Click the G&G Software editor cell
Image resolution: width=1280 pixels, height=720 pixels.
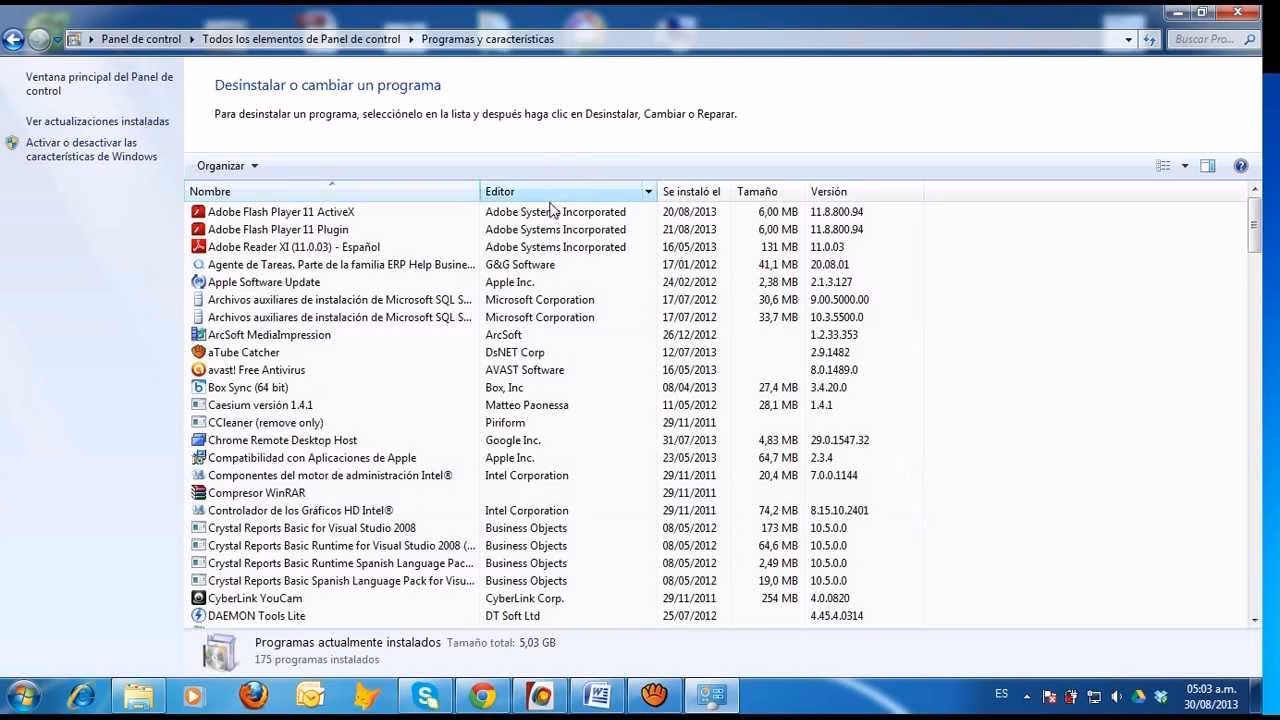[520, 265]
